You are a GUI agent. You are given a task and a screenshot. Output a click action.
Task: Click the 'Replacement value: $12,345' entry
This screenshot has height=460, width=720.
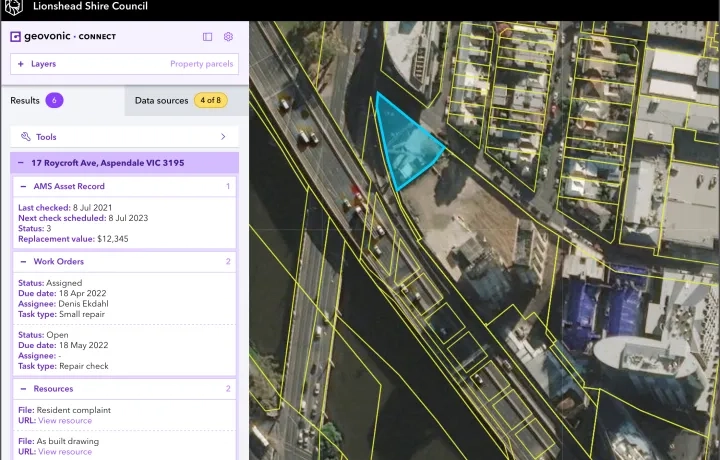pyautogui.click(x=73, y=239)
